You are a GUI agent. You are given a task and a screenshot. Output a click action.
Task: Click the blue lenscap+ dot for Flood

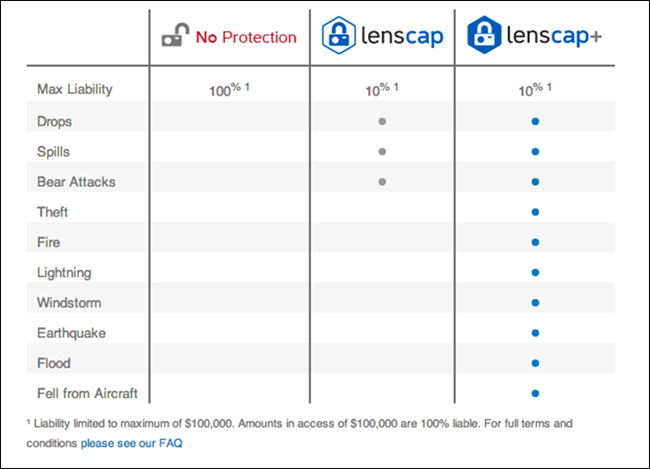pos(535,363)
